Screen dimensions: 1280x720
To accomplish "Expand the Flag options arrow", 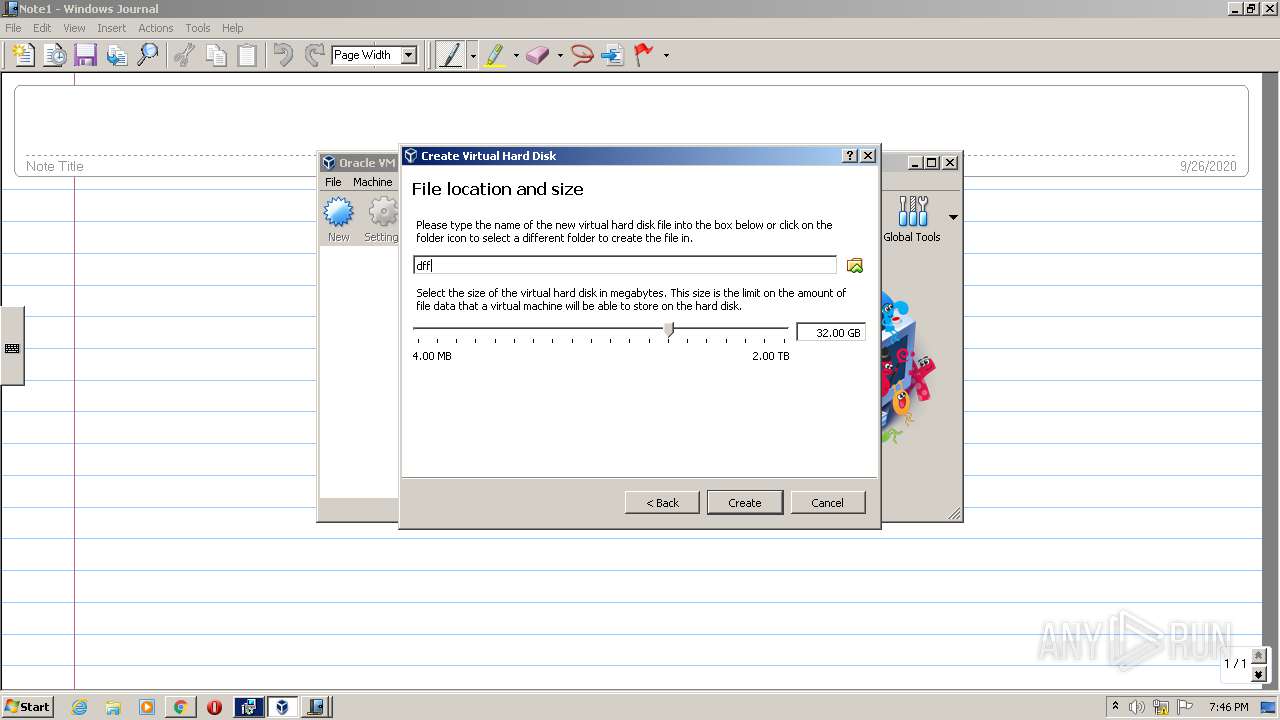I will click(x=666, y=55).
